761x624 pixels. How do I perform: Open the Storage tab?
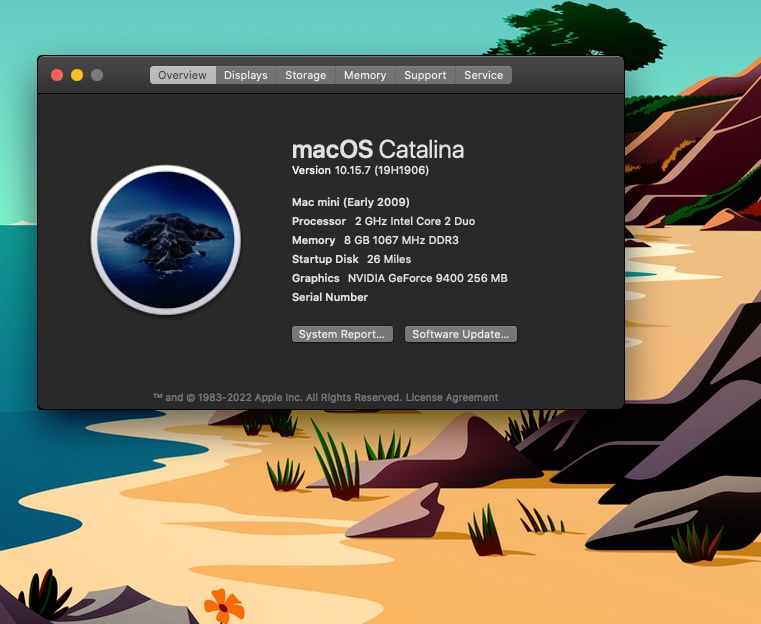305,75
